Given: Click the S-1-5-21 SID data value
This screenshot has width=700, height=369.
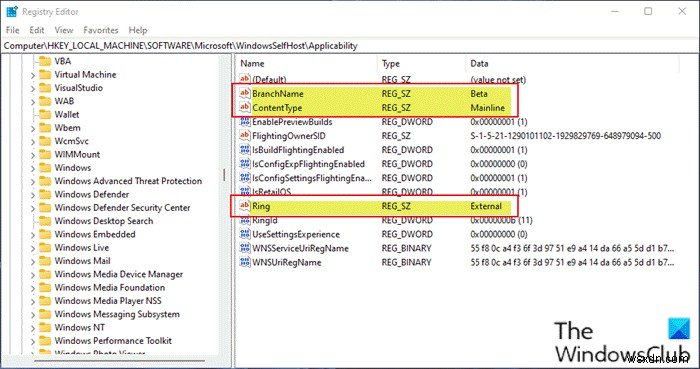Looking at the screenshot, I should [566, 136].
